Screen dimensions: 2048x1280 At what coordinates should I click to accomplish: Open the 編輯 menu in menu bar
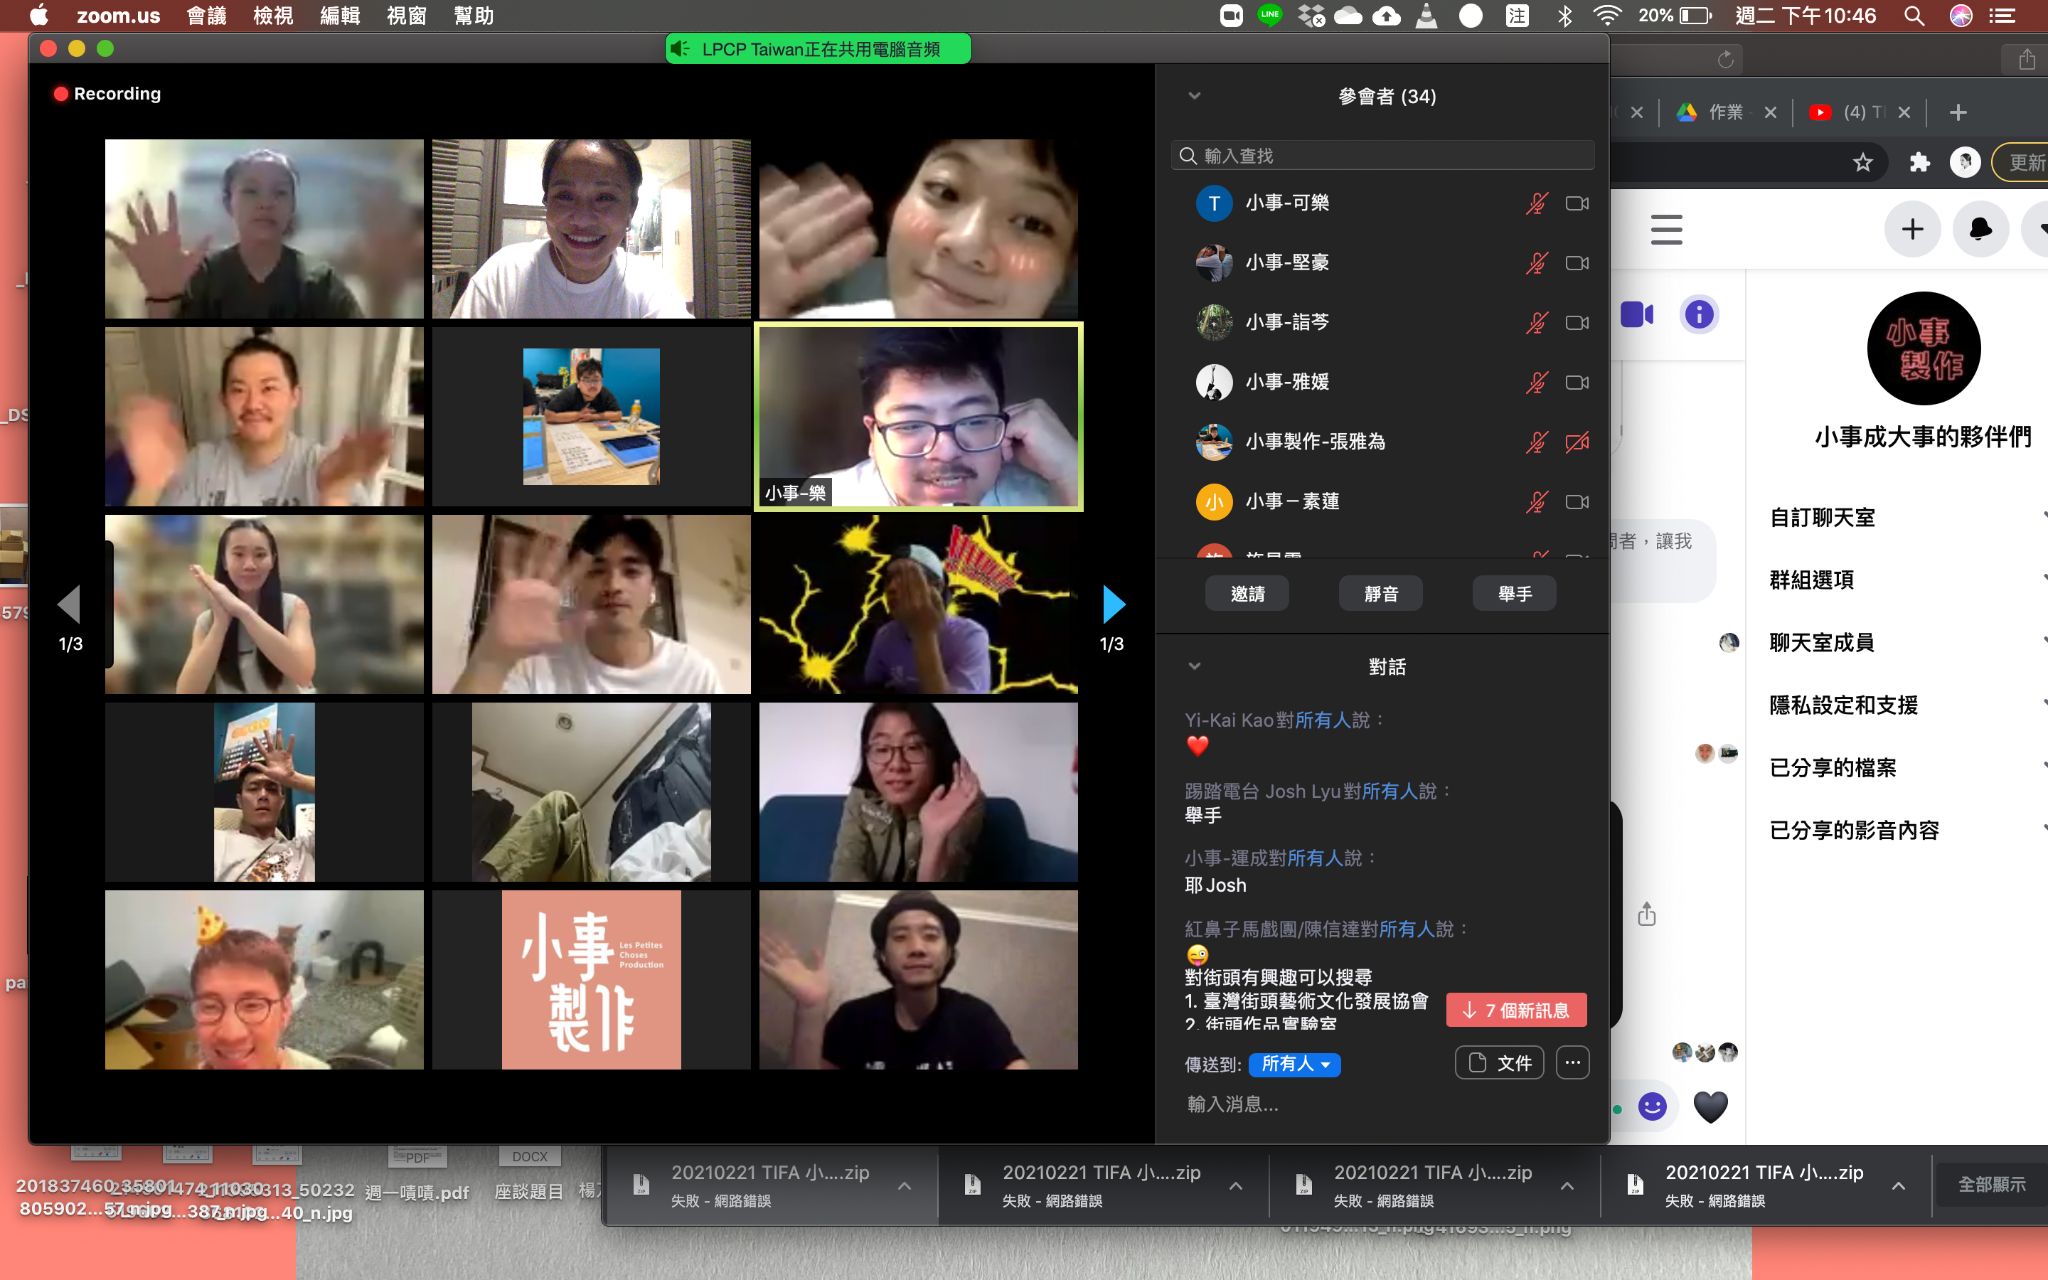340,15
